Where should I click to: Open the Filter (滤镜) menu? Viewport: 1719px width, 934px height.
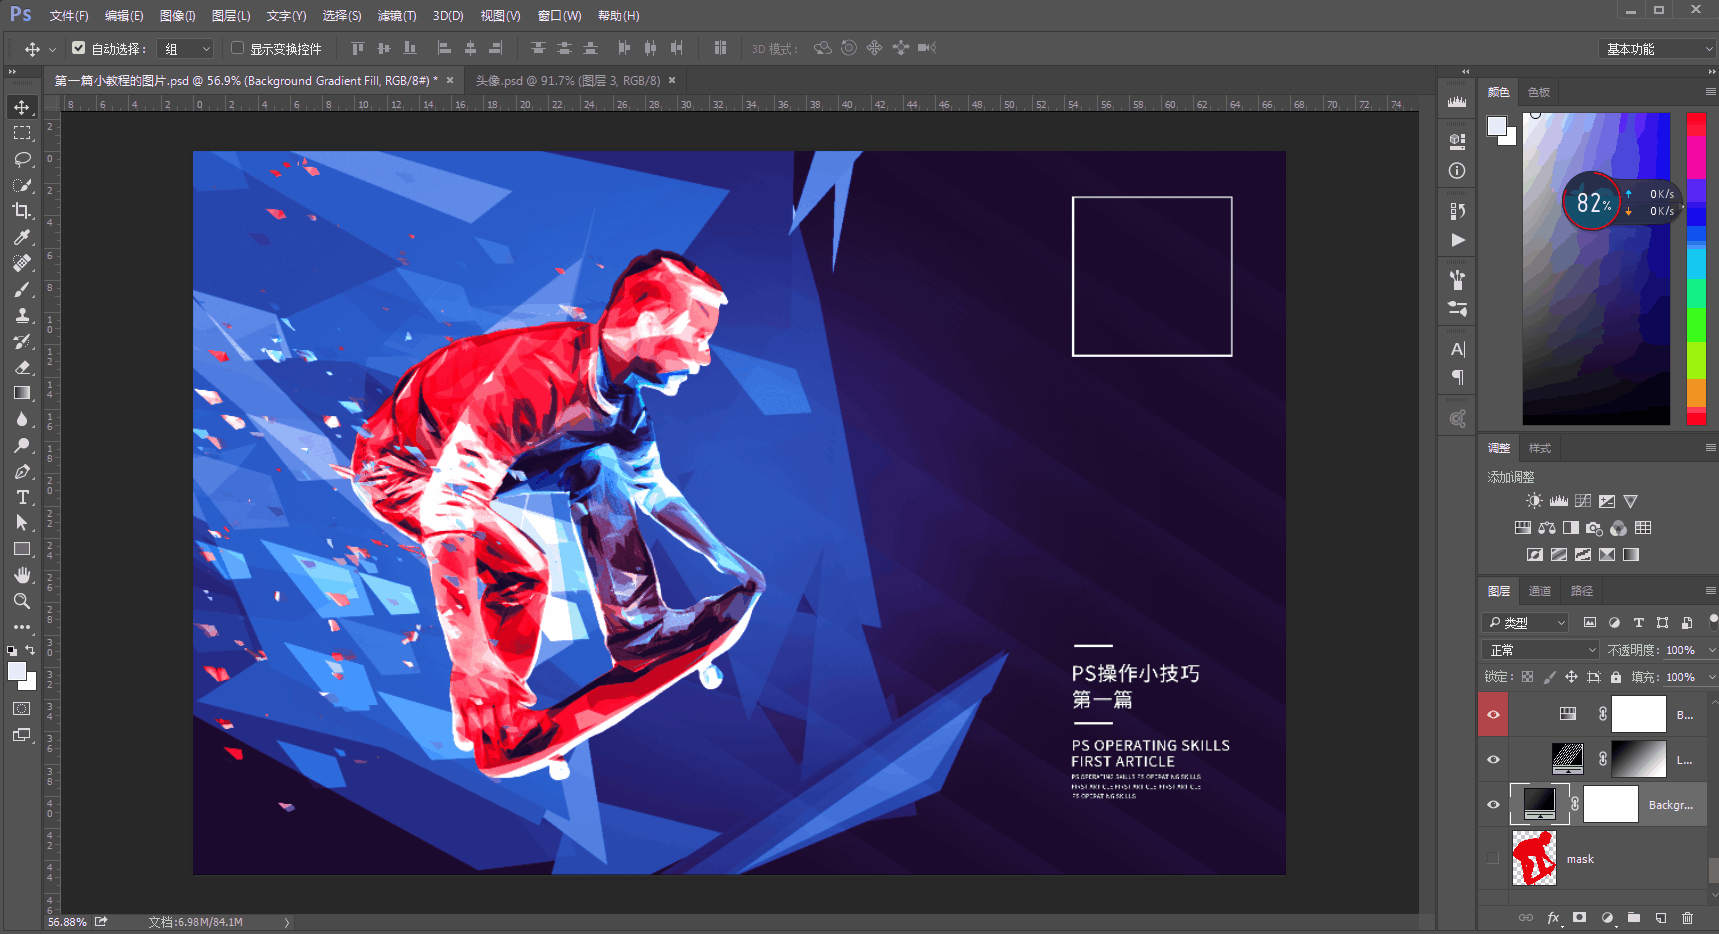396,16
